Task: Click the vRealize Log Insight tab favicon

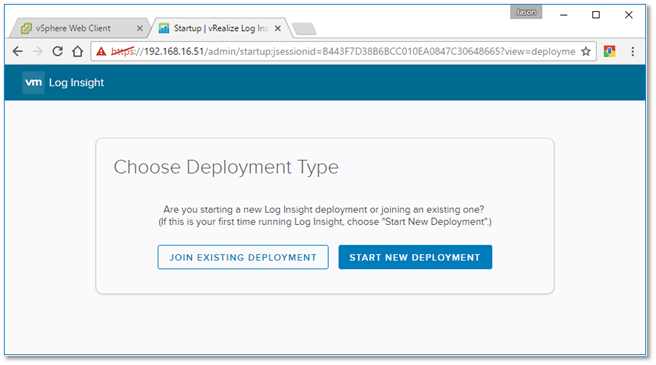Action: 164,28
